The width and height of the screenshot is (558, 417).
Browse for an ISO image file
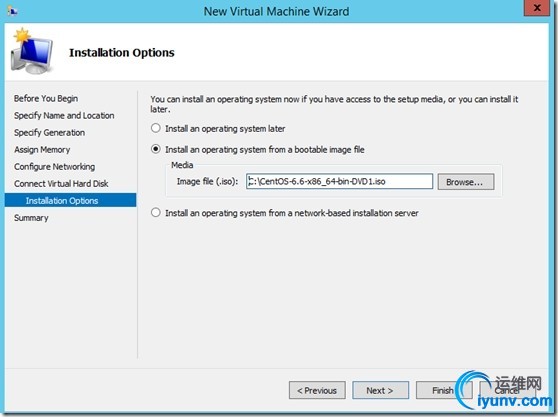pos(466,182)
